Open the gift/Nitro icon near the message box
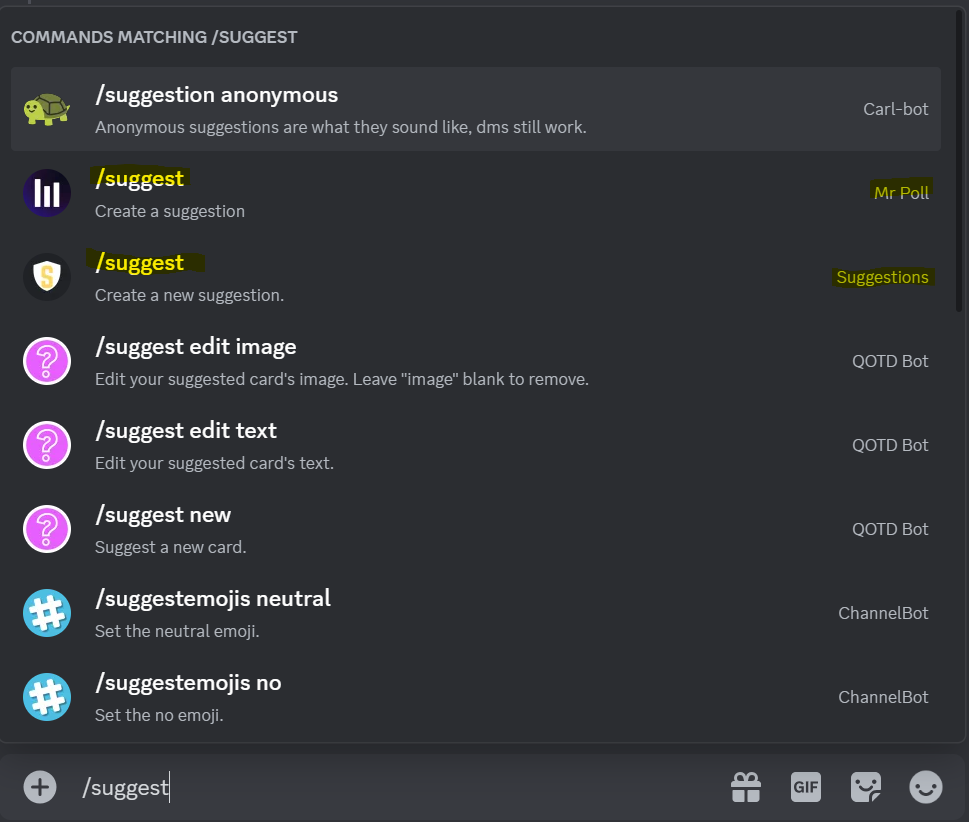 click(745, 787)
